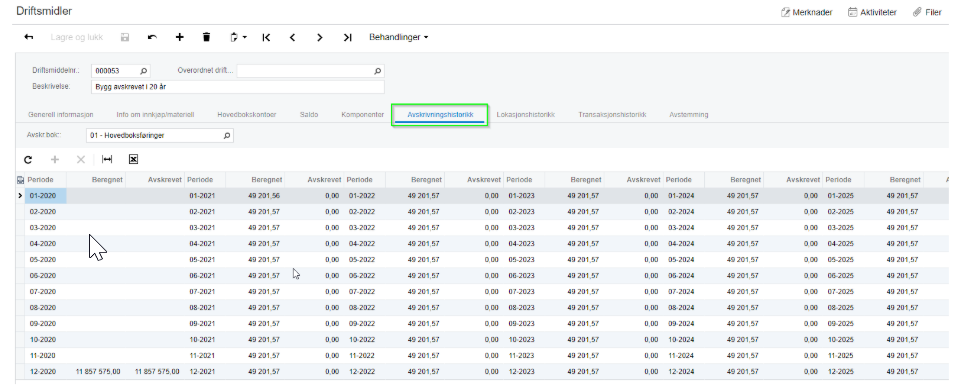The height and width of the screenshot is (389, 954).
Task: Open lookup for Overordnet drift field
Action: point(378,71)
